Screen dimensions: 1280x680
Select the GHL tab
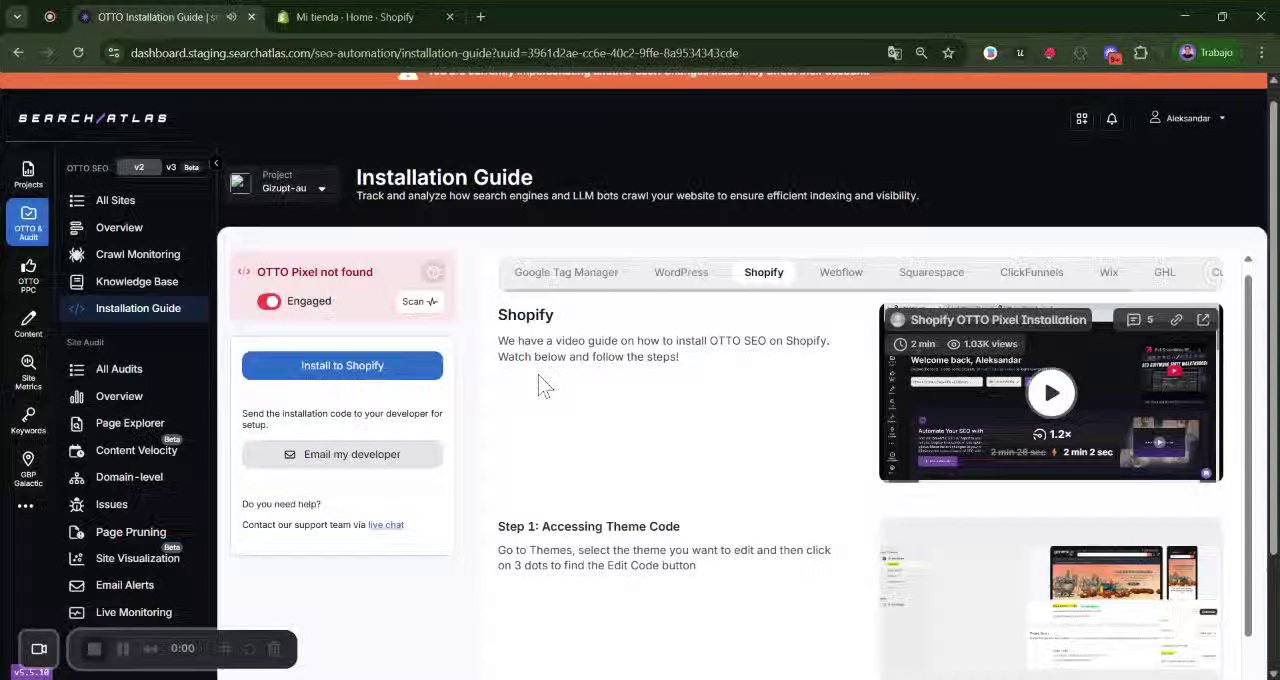1164,272
